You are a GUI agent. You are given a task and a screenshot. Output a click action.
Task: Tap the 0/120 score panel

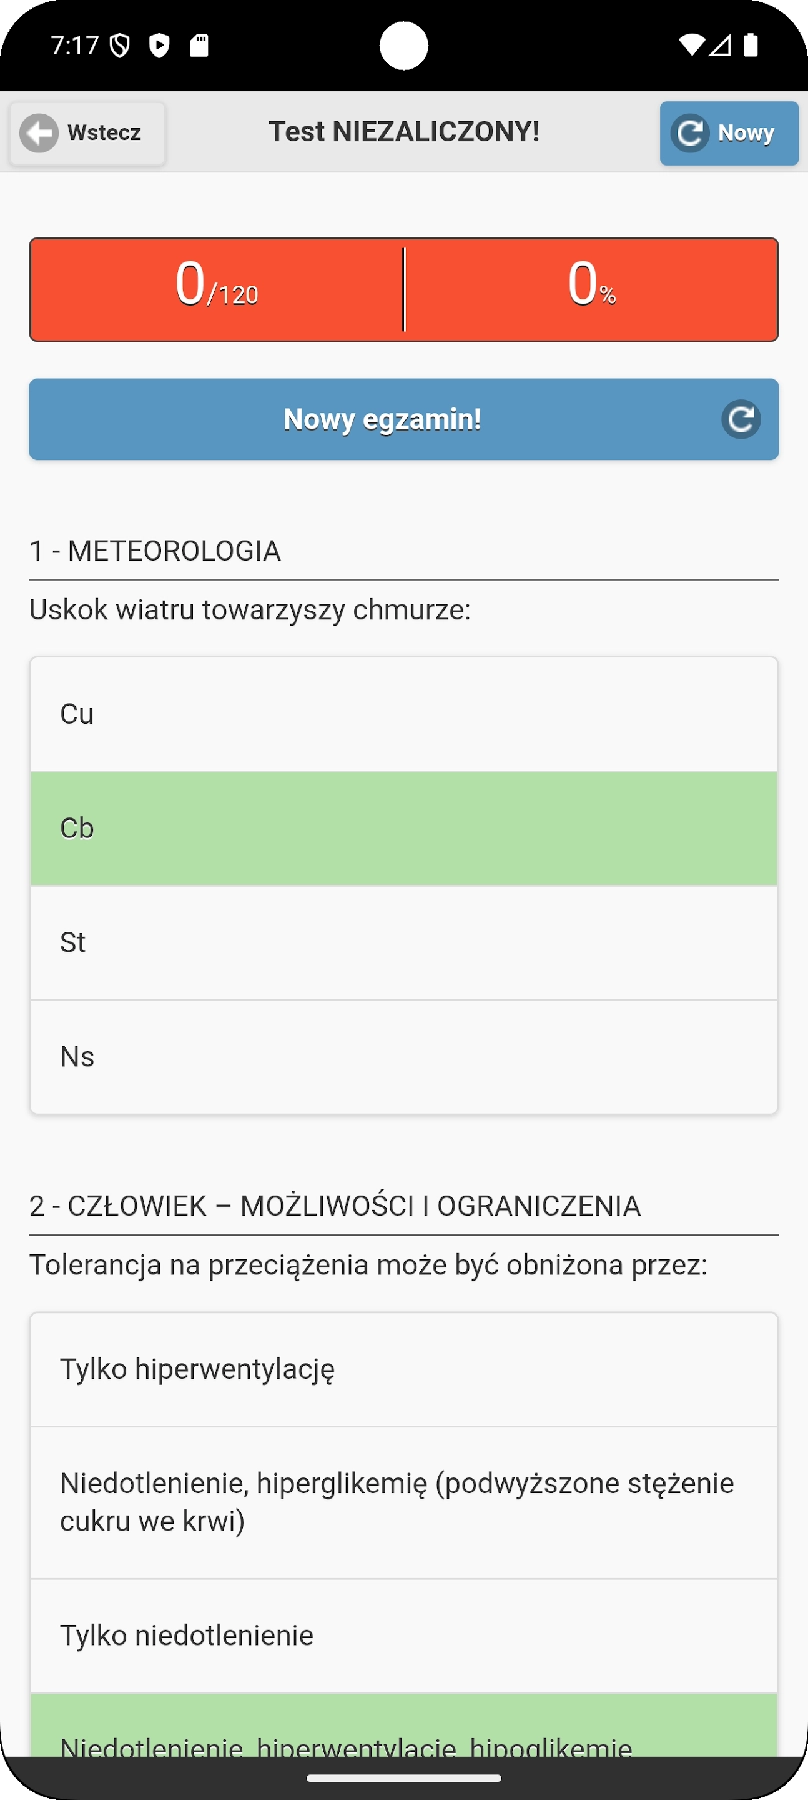point(217,289)
